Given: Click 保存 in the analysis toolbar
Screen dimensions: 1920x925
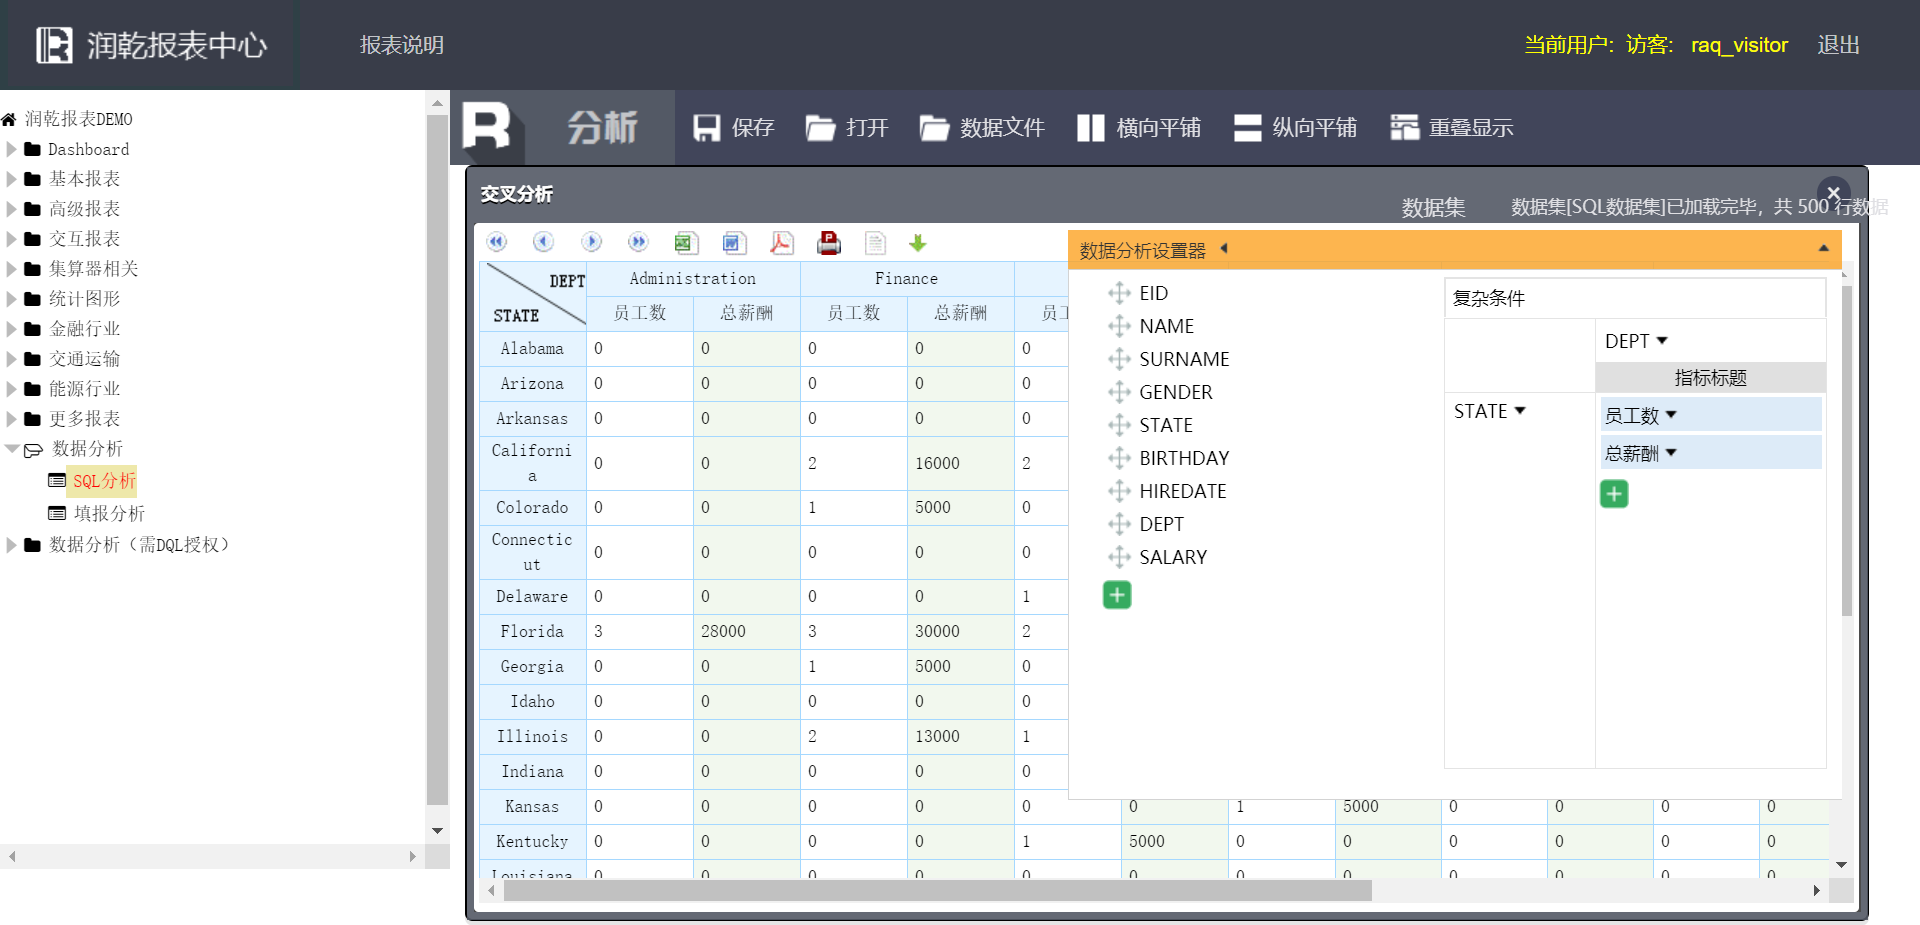Looking at the screenshot, I should point(734,128).
